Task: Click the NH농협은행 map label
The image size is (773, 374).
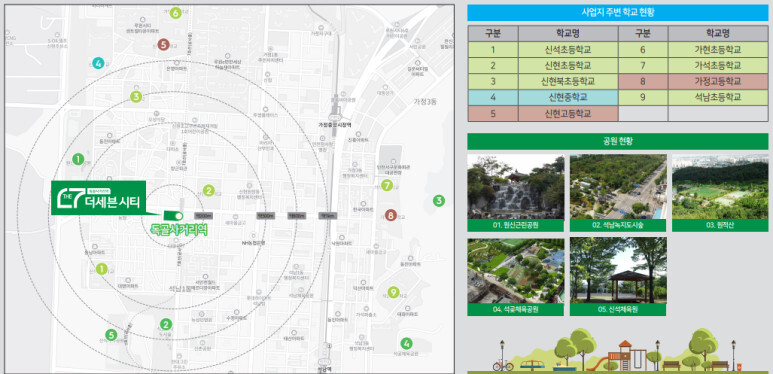Action: pos(254,243)
